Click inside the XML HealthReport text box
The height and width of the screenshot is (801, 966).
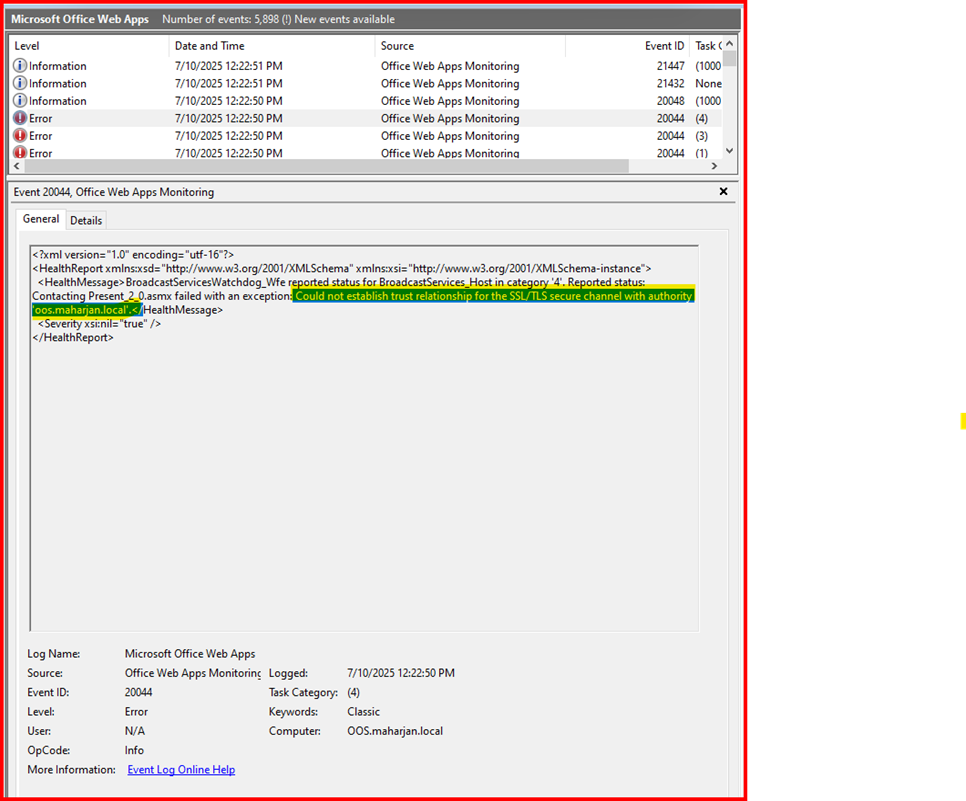coord(364,480)
